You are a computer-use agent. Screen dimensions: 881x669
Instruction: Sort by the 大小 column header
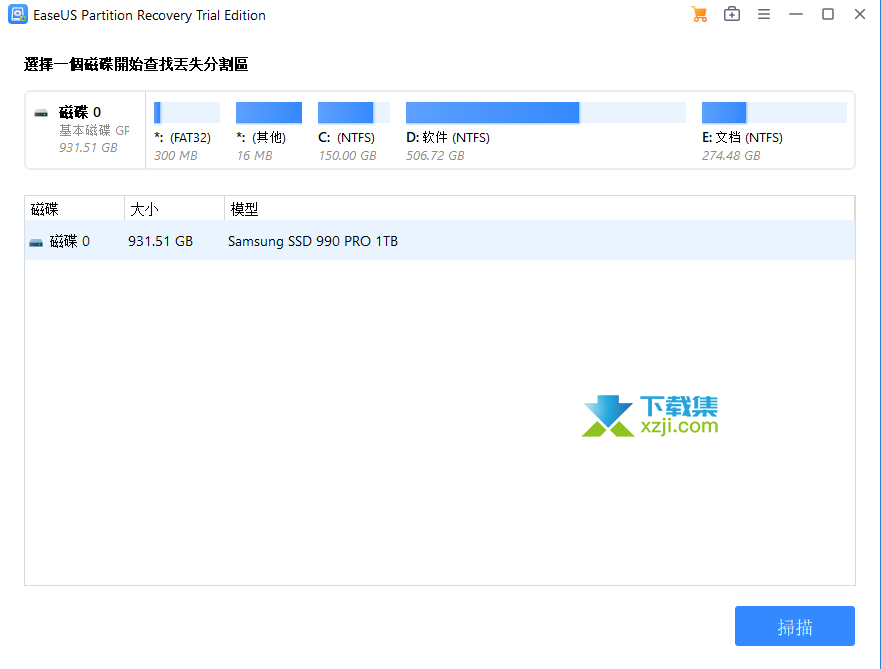pos(174,209)
